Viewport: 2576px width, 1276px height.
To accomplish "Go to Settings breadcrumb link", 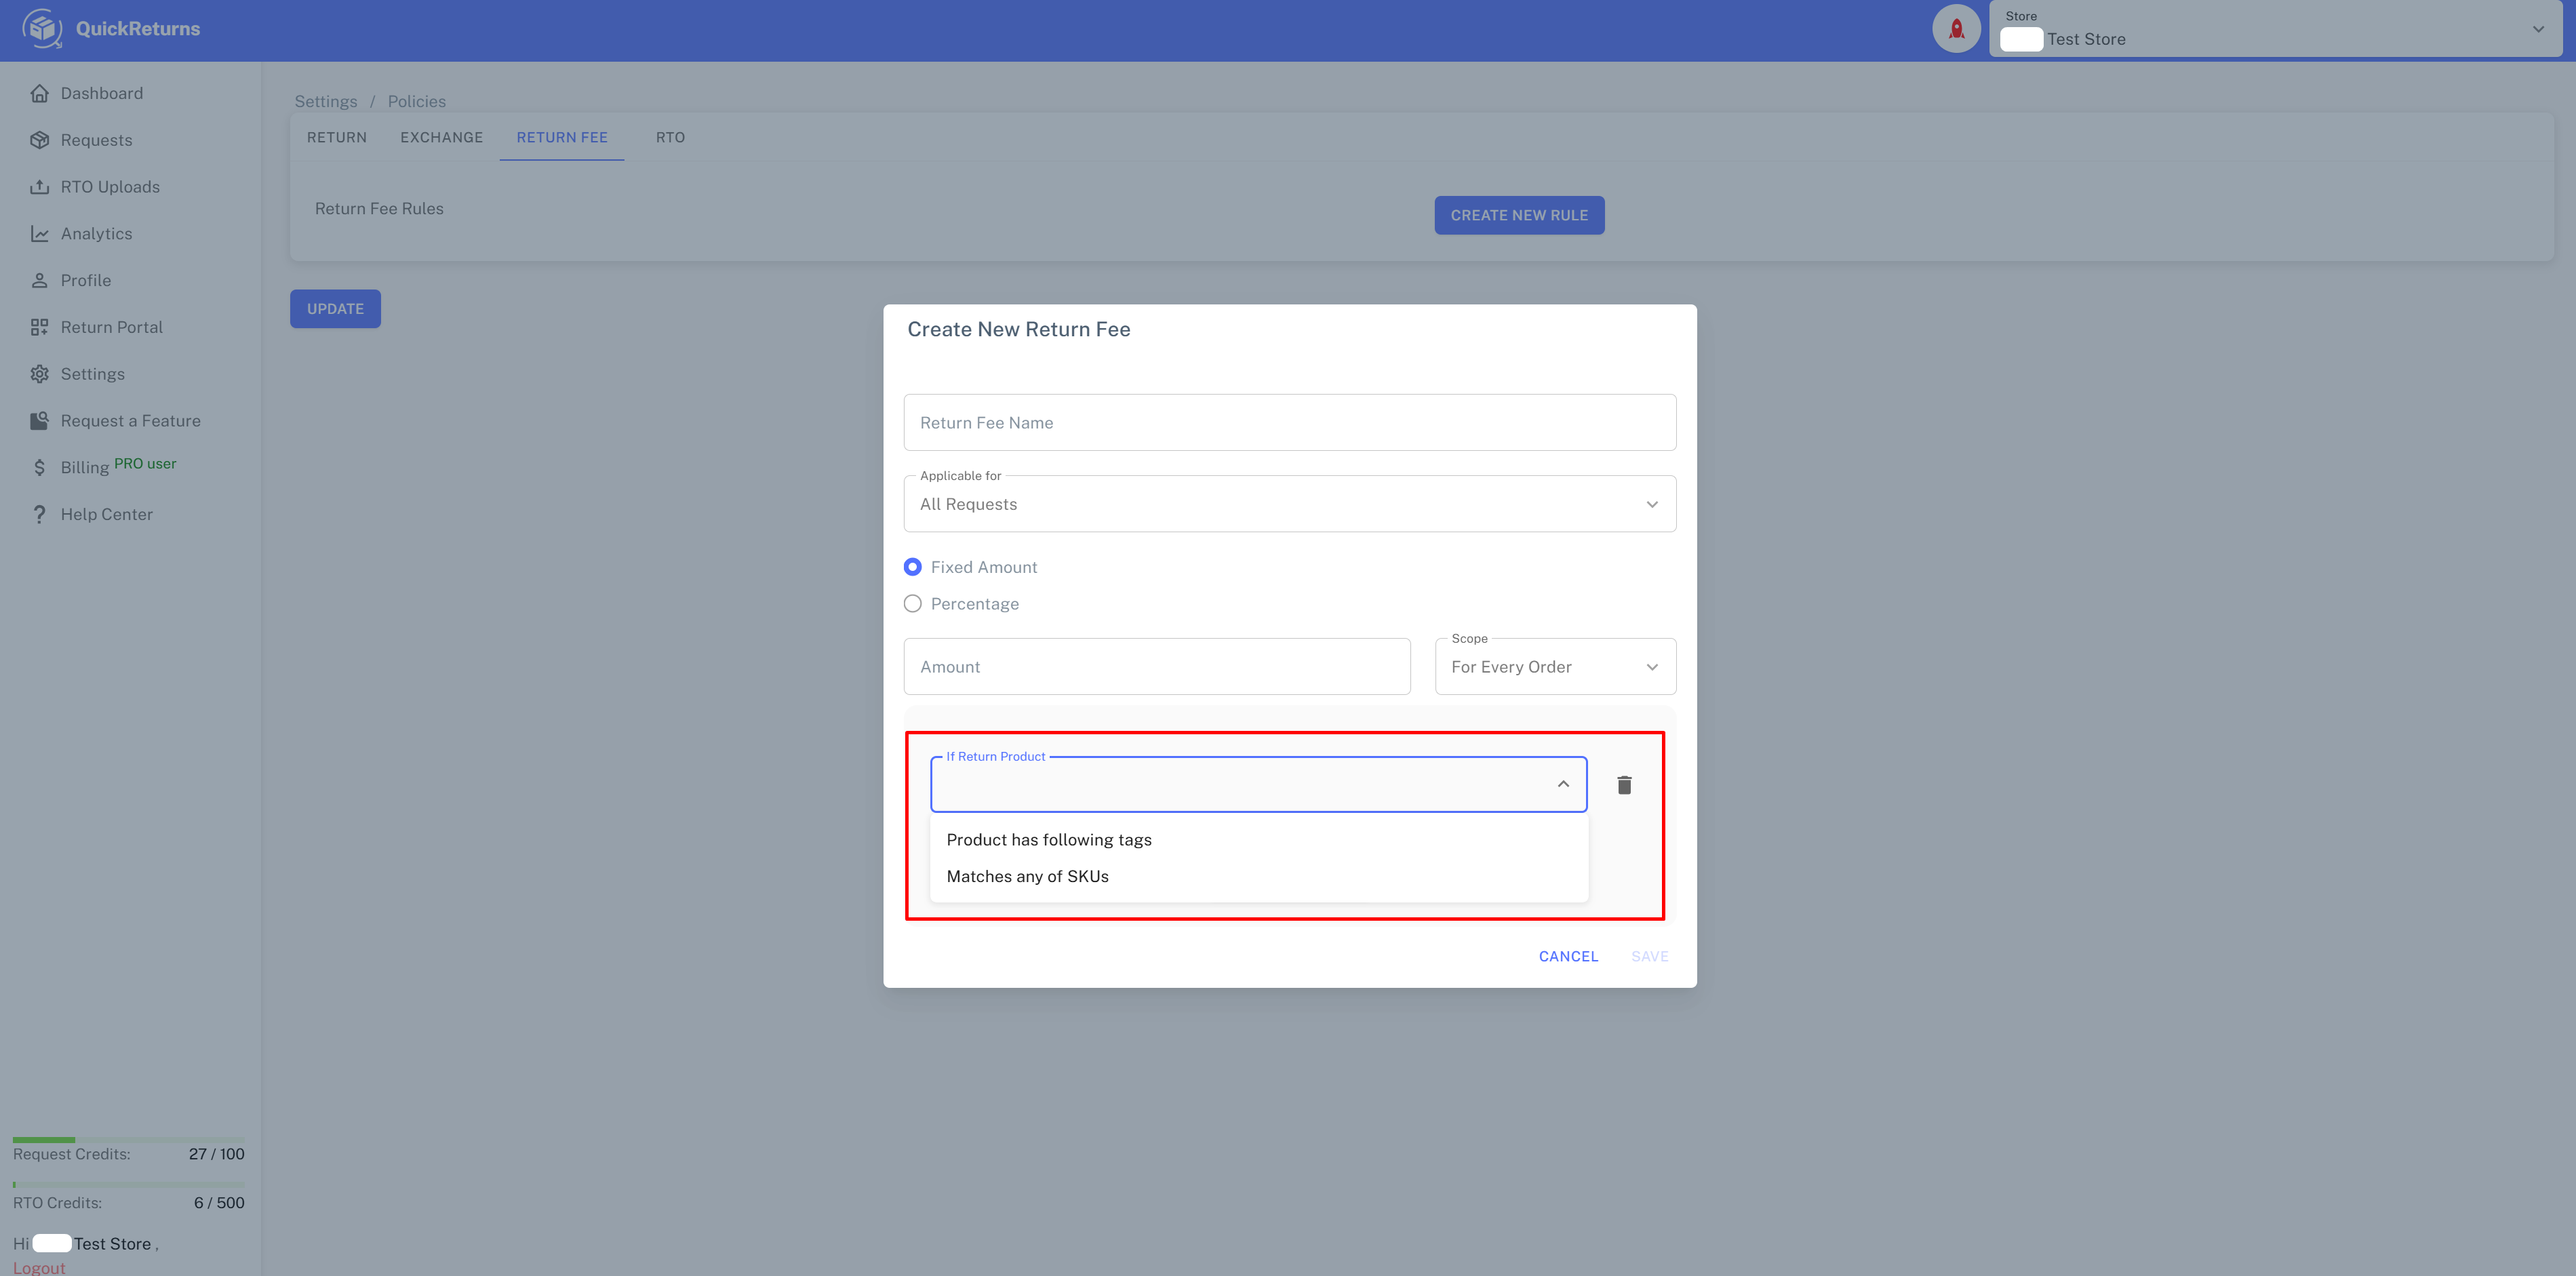I will pyautogui.click(x=326, y=101).
